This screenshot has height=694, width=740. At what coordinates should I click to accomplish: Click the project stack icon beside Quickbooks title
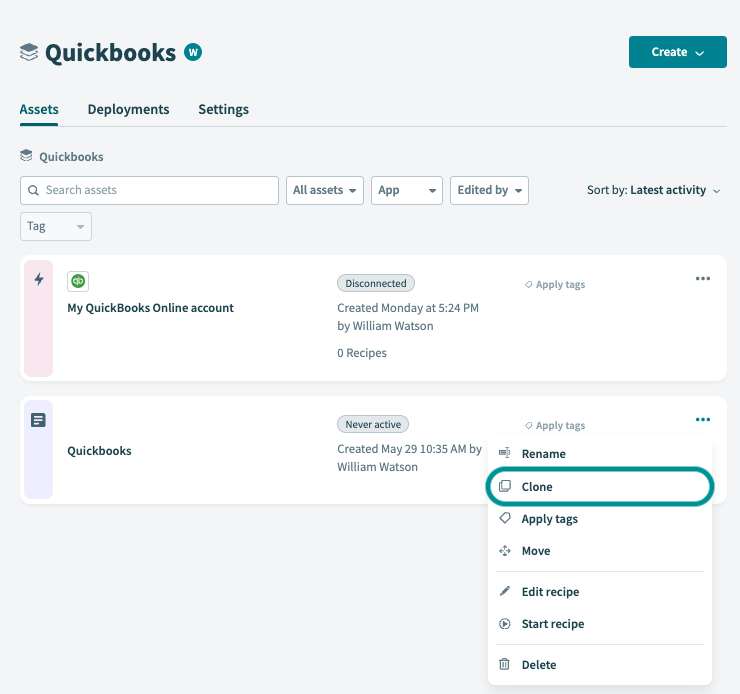tap(29, 52)
